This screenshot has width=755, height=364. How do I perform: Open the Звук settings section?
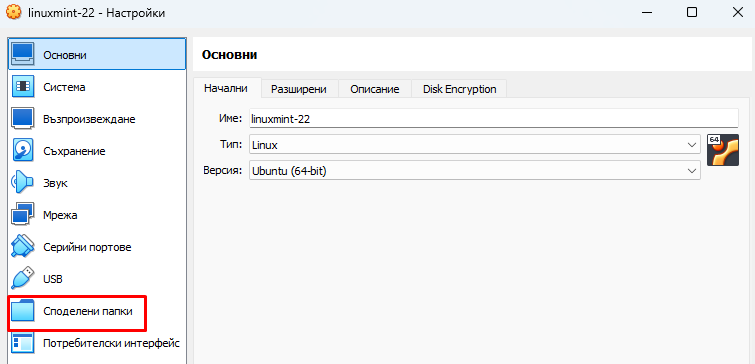pos(97,183)
